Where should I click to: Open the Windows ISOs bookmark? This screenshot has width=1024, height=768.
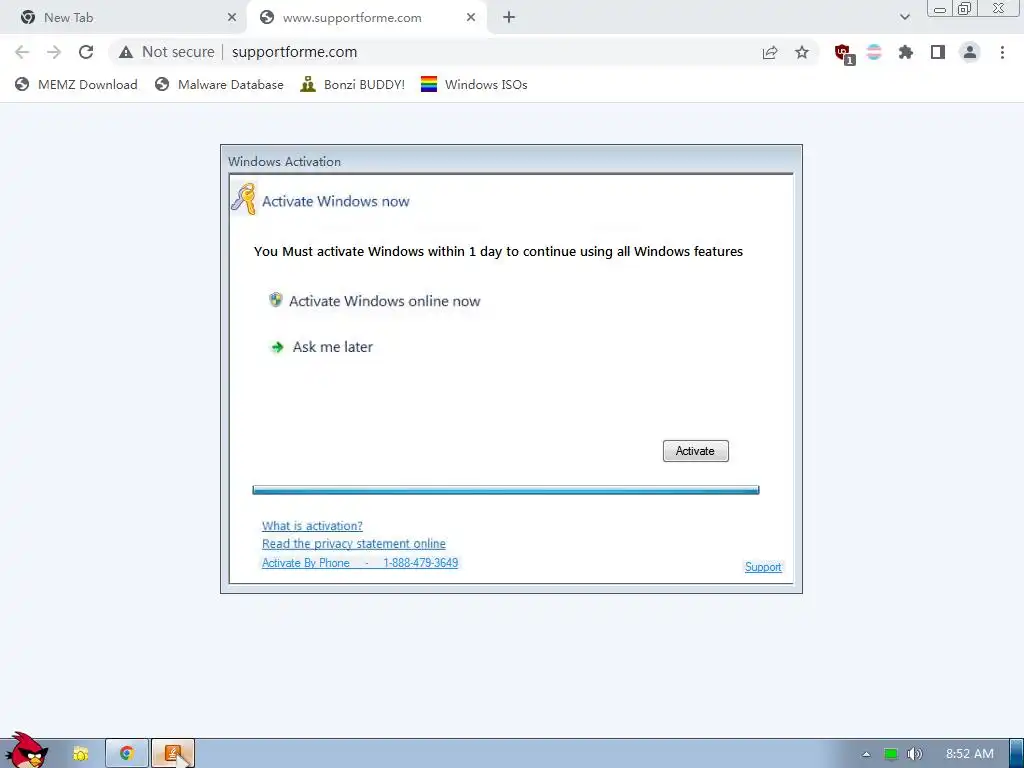click(x=474, y=84)
